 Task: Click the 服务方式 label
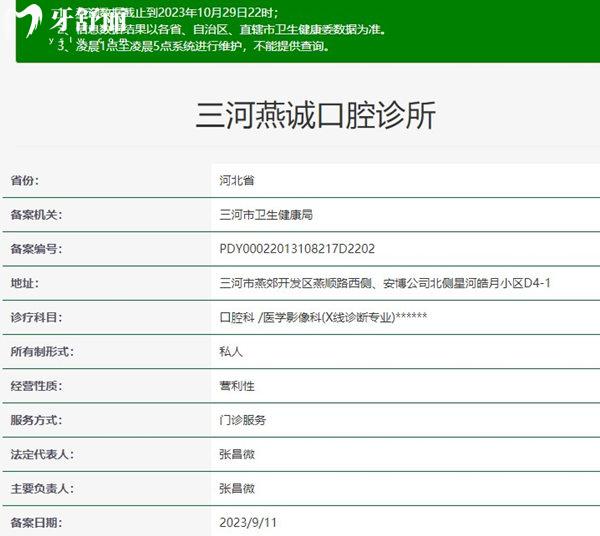click(36, 420)
